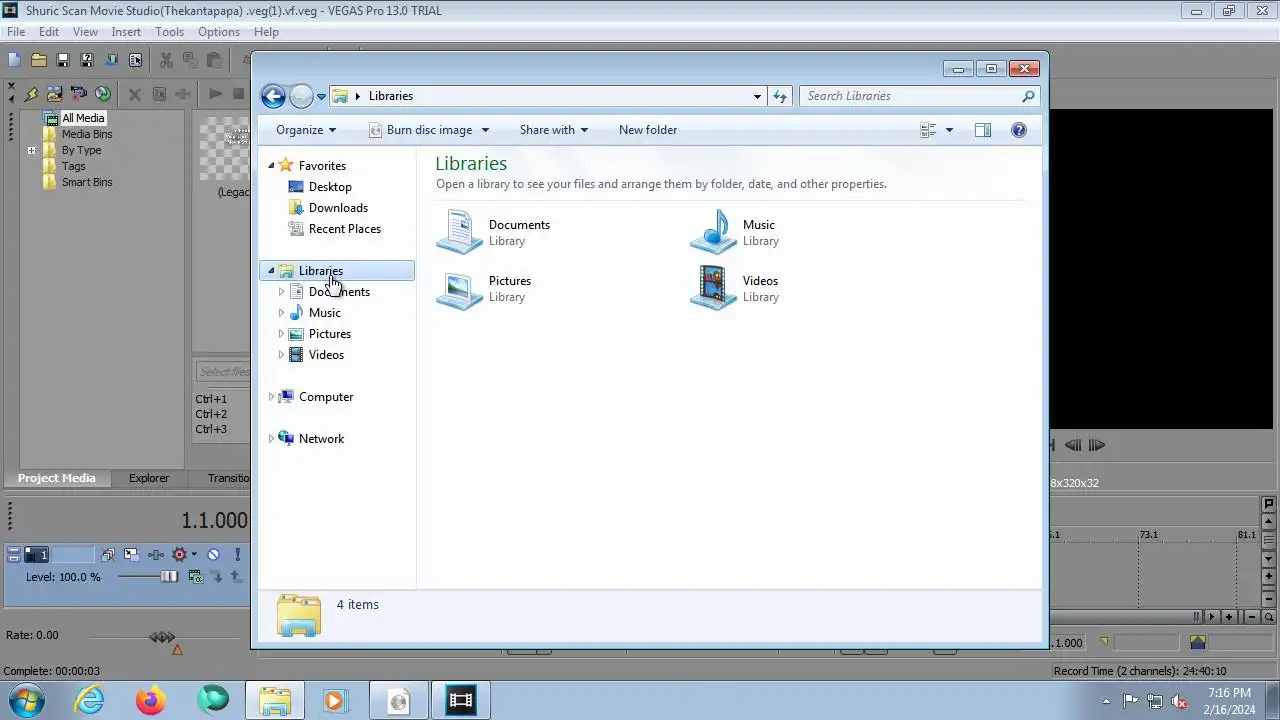Click New folder in Libraries toolbar
This screenshot has height=720, width=1280.
(x=648, y=130)
